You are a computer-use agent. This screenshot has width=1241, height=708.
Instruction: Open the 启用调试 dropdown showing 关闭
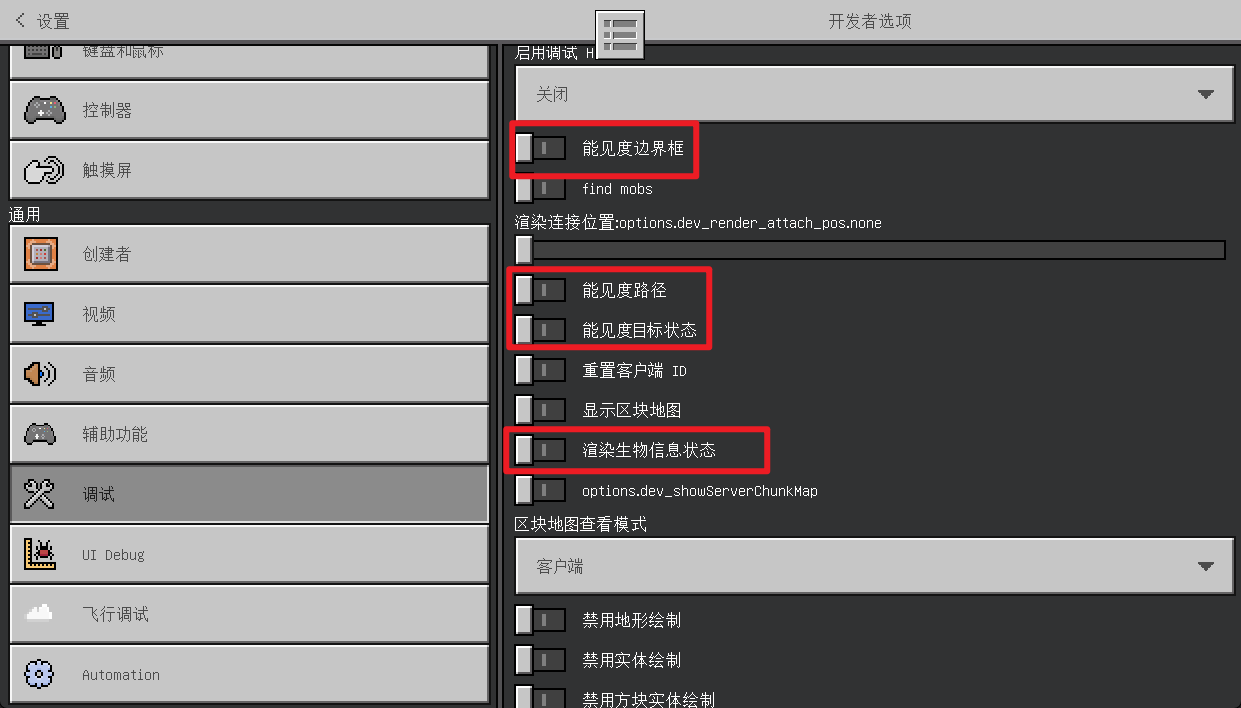pyautogui.click(x=875, y=94)
